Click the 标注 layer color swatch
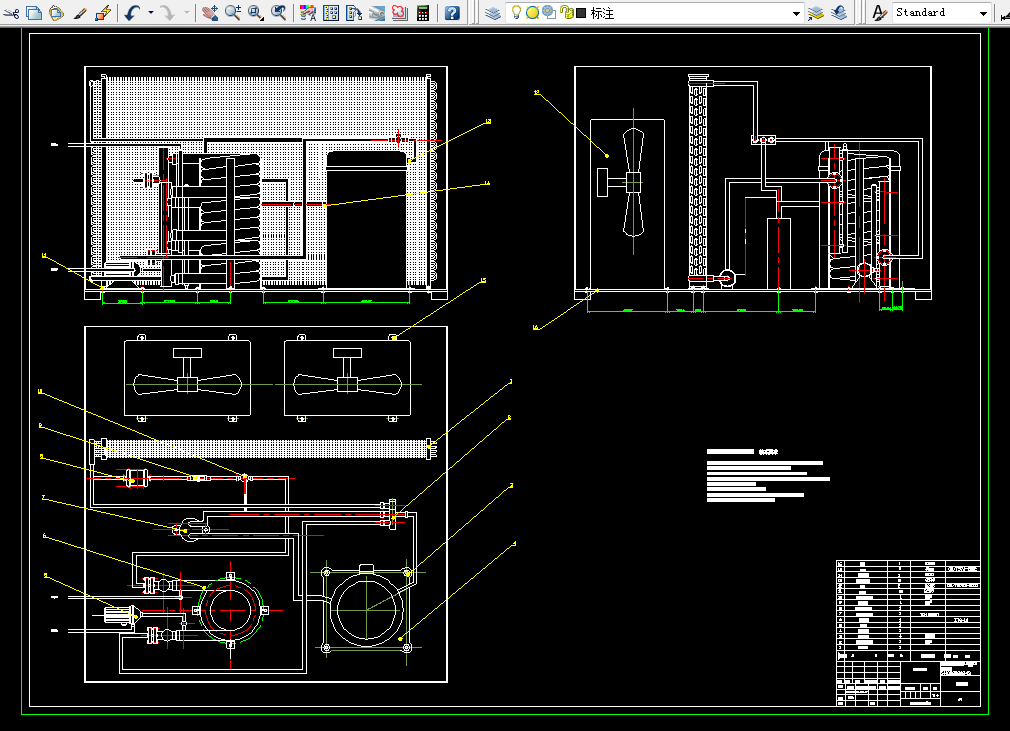 pyautogui.click(x=581, y=13)
